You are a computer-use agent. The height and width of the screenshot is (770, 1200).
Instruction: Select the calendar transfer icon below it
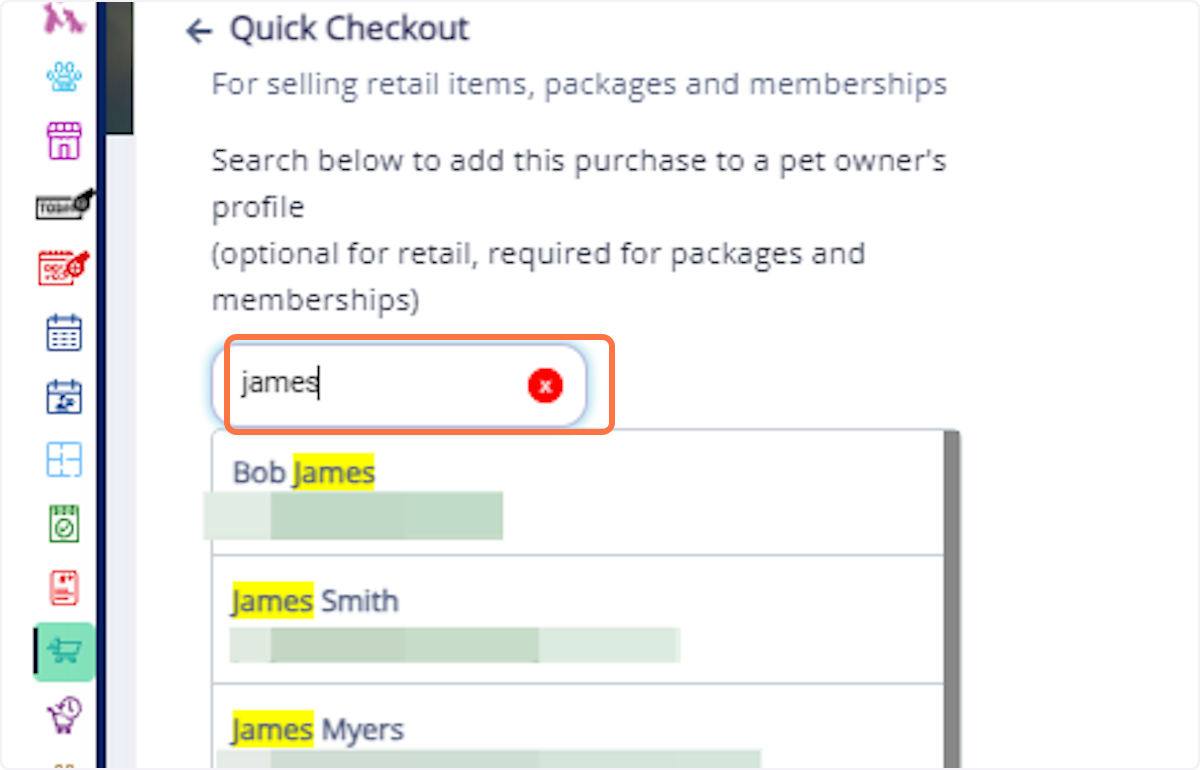63,396
